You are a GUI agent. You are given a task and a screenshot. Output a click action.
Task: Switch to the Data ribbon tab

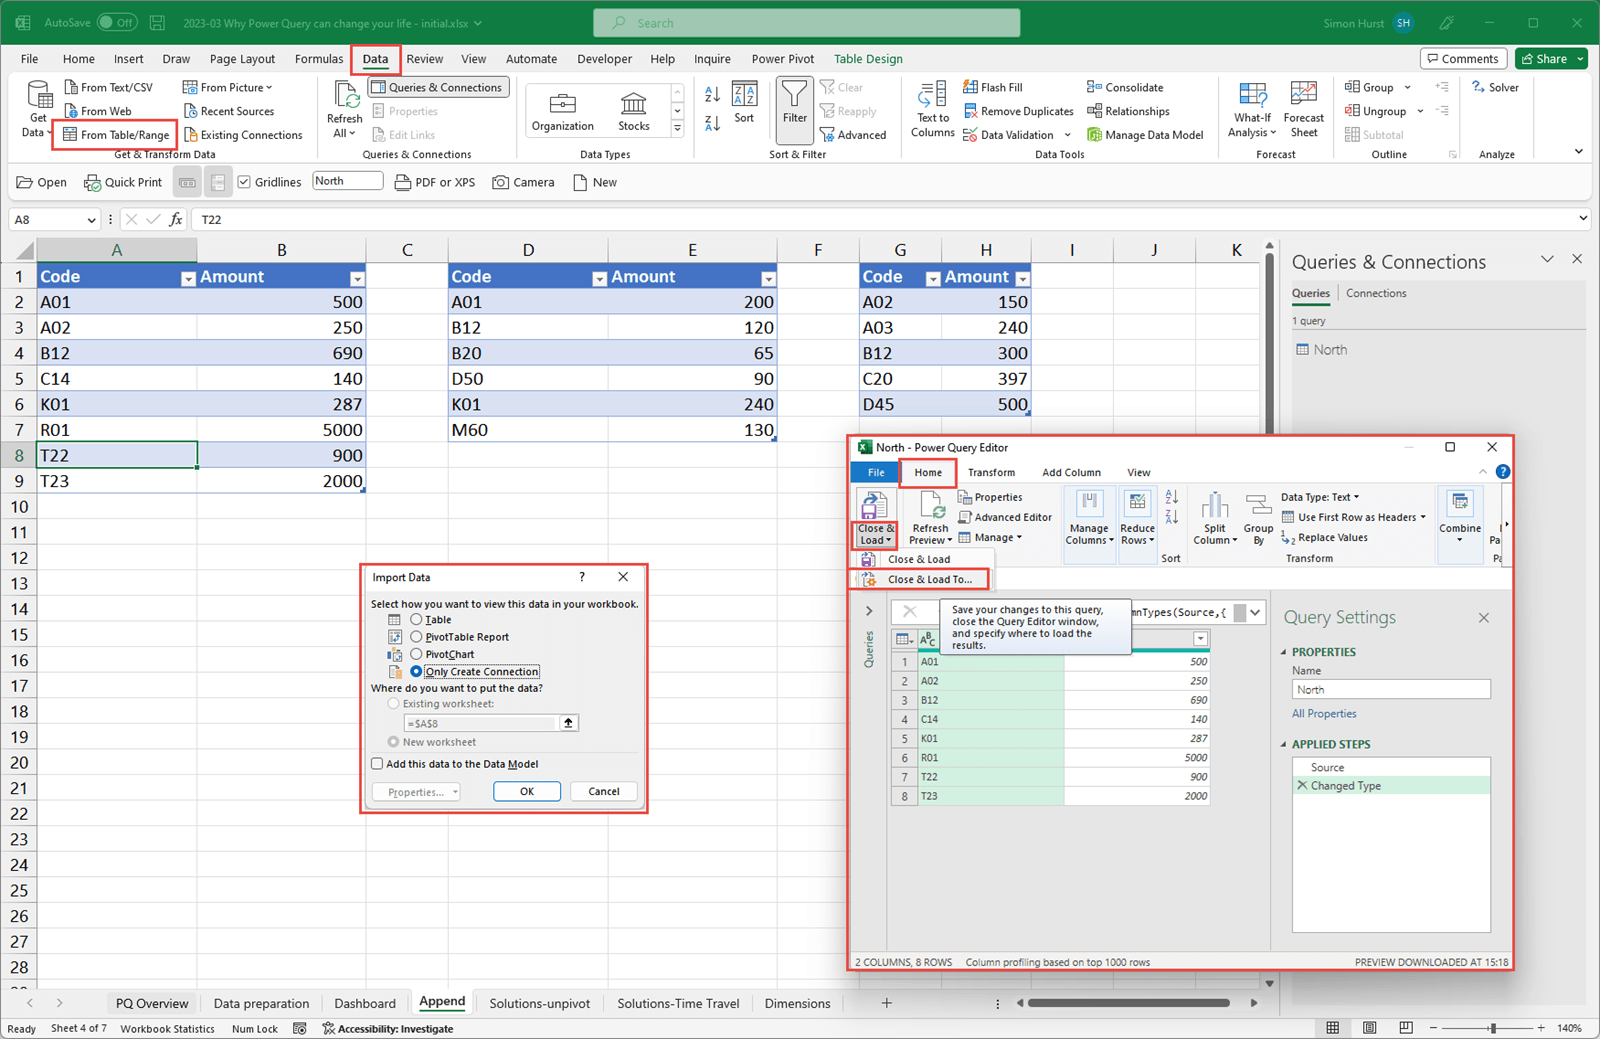[x=375, y=58]
